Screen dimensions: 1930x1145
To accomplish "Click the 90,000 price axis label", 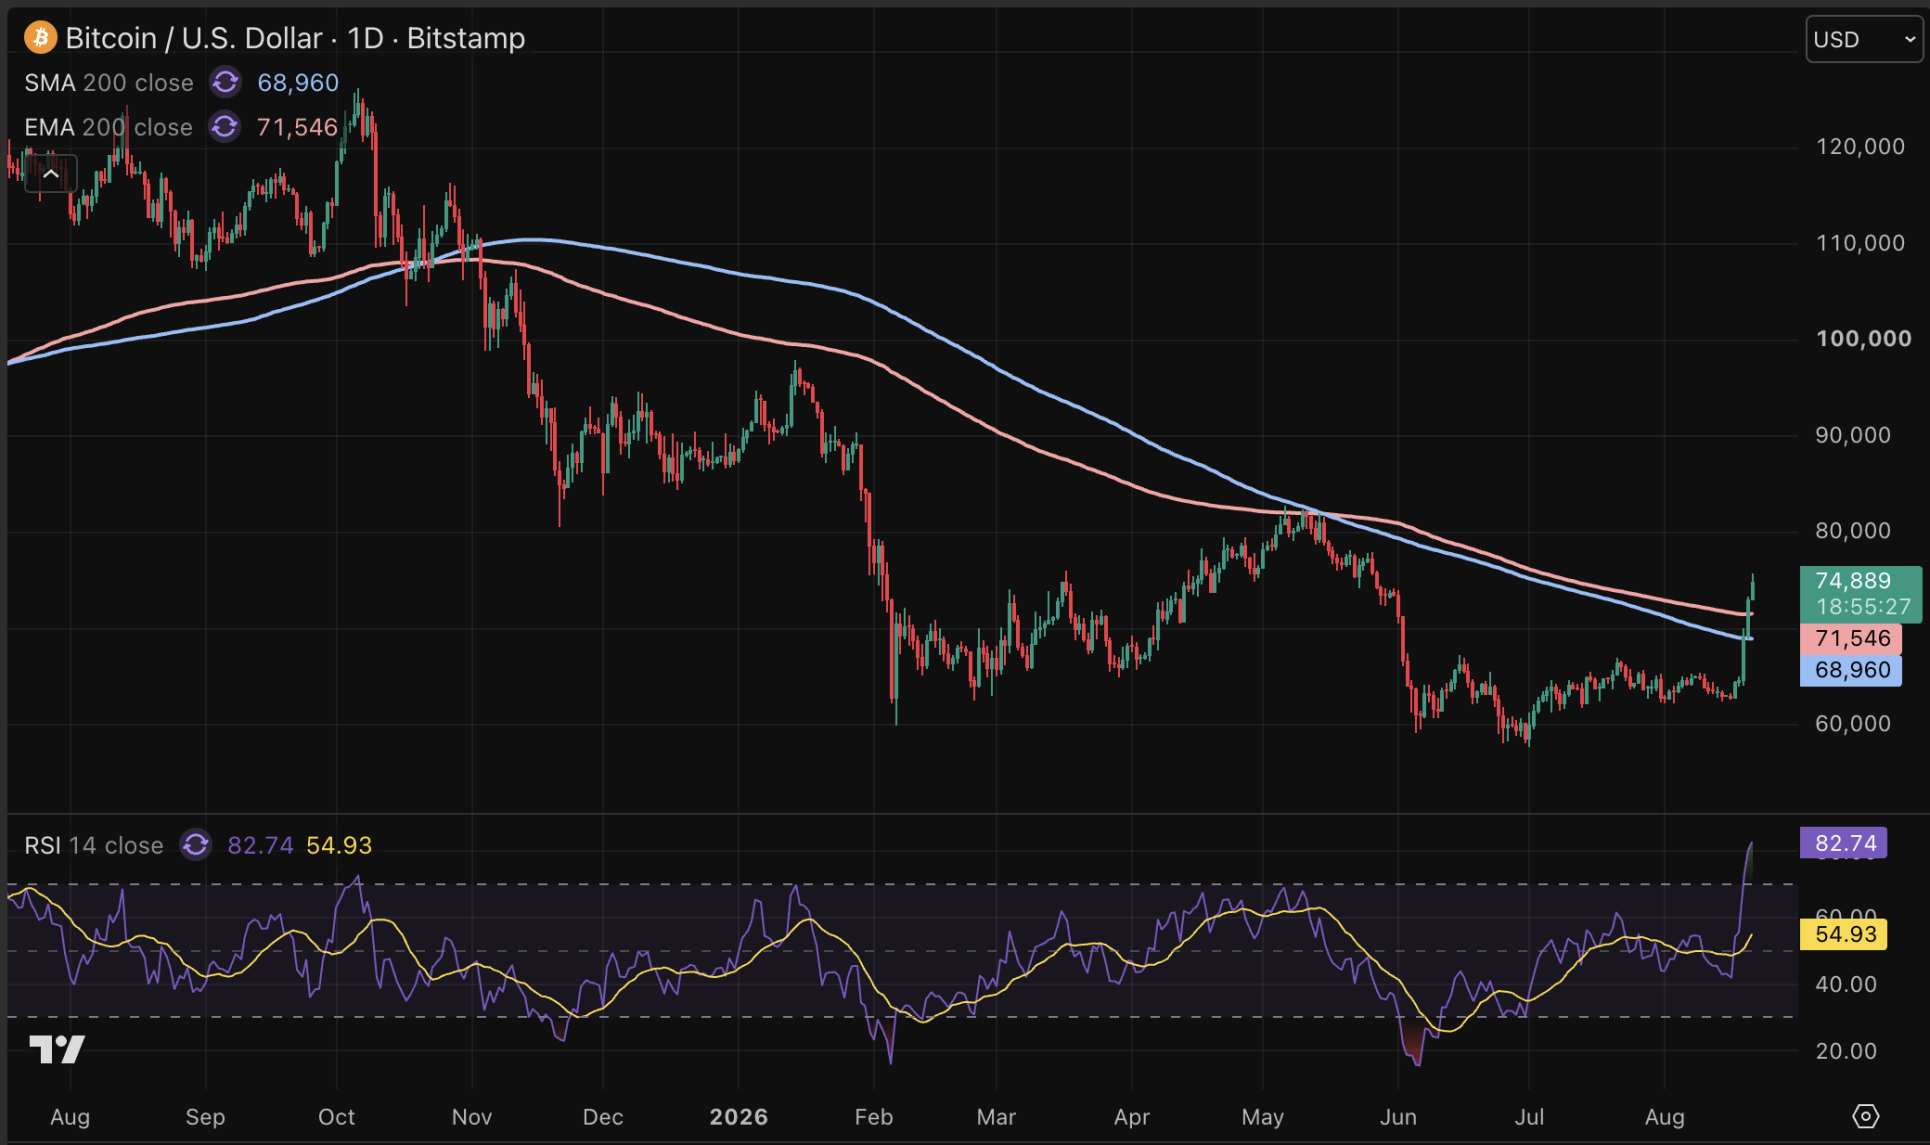I will pyautogui.click(x=1853, y=435).
